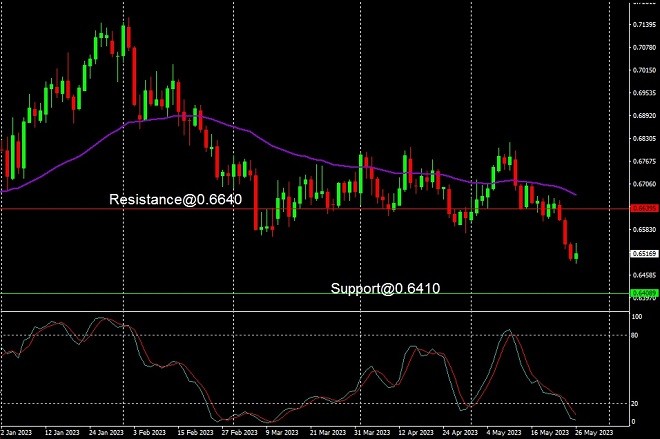Click the 12 Jan 2023 date label
This screenshot has height=439, width=660.
[x=62, y=433]
